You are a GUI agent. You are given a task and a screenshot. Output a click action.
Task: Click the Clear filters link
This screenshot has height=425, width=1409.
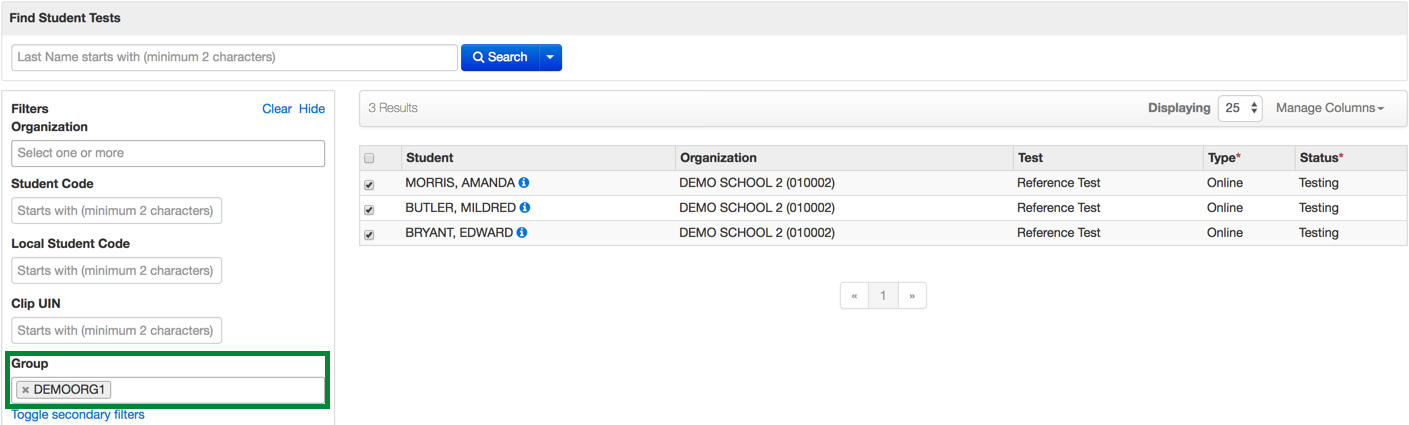click(277, 109)
